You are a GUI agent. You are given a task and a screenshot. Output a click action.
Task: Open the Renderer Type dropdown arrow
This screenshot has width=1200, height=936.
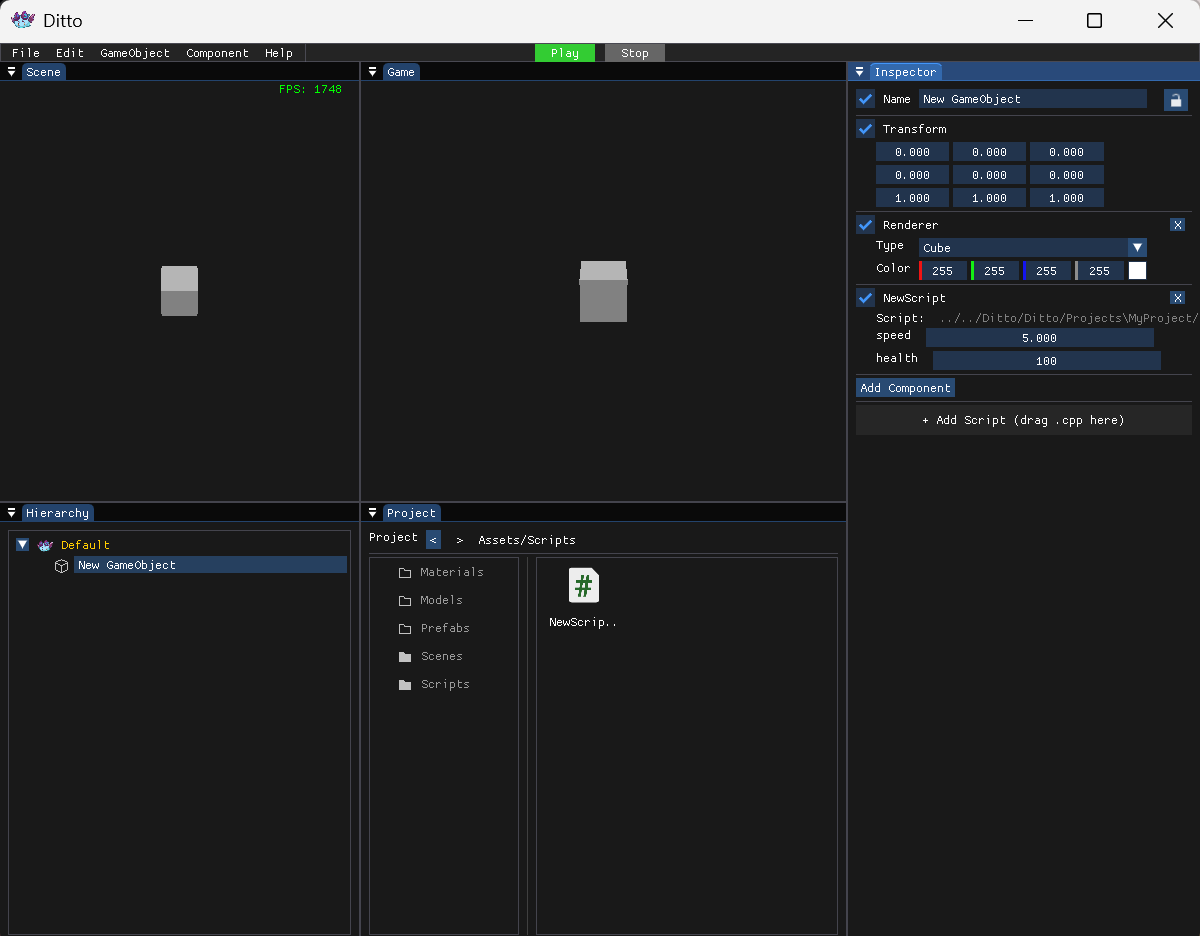[x=1137, y=247]
